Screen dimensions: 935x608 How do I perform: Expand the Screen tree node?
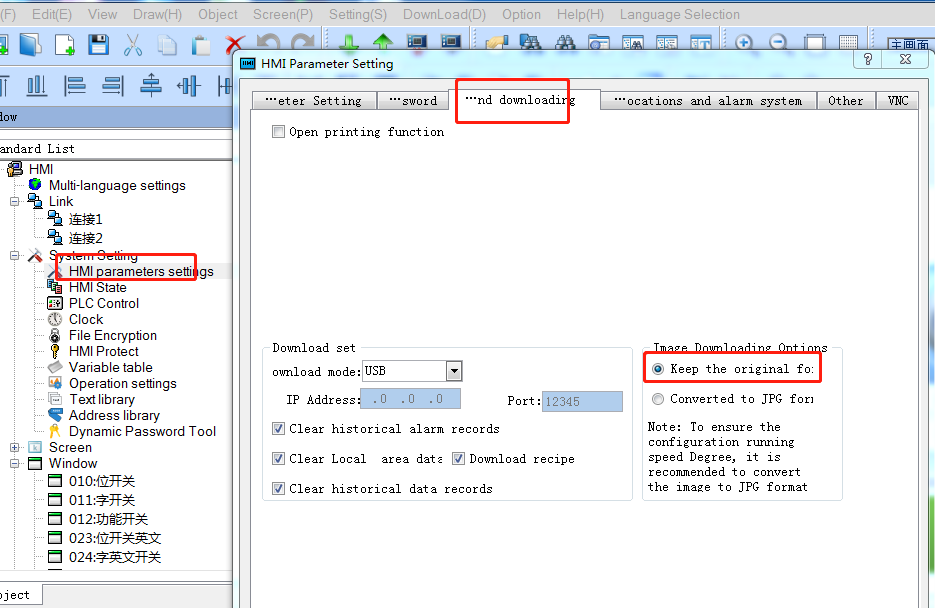click(15, 448)
